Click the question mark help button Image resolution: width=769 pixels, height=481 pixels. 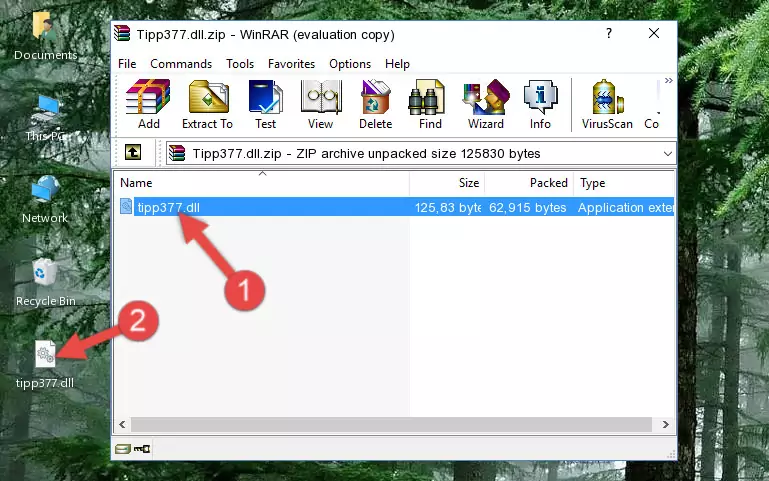coord(609,33)
